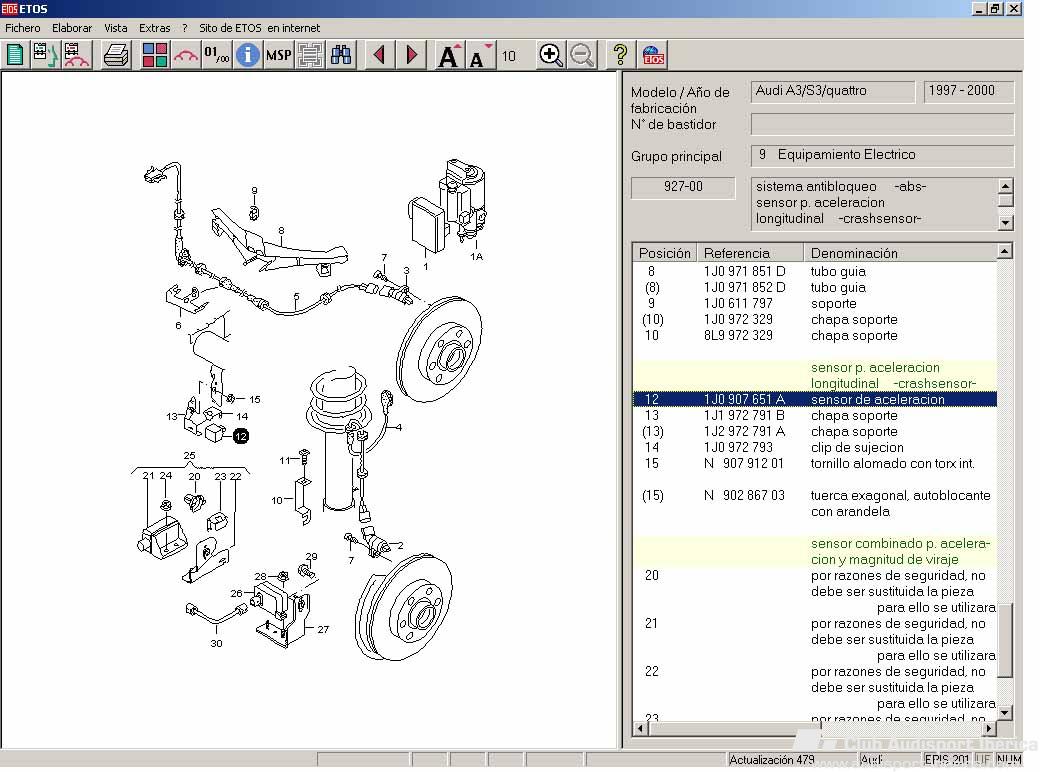Screen dimensions: 1040x772
Task: Click the 01/00 toolbar icon
Action: coord(216,55)
